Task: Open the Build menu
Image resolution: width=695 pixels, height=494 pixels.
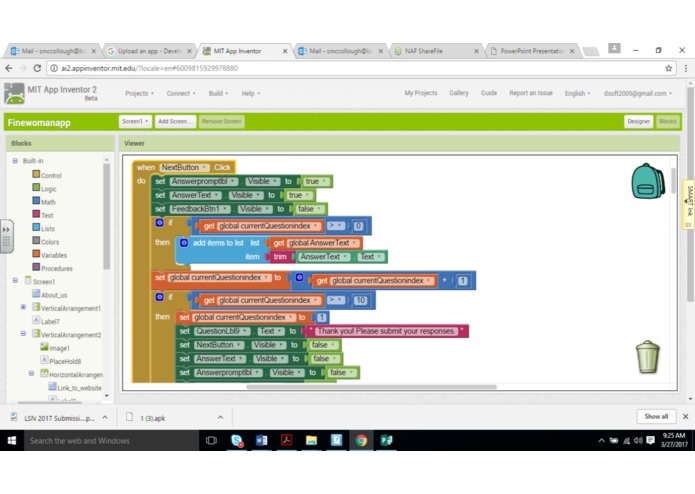Action: (218, 93)
